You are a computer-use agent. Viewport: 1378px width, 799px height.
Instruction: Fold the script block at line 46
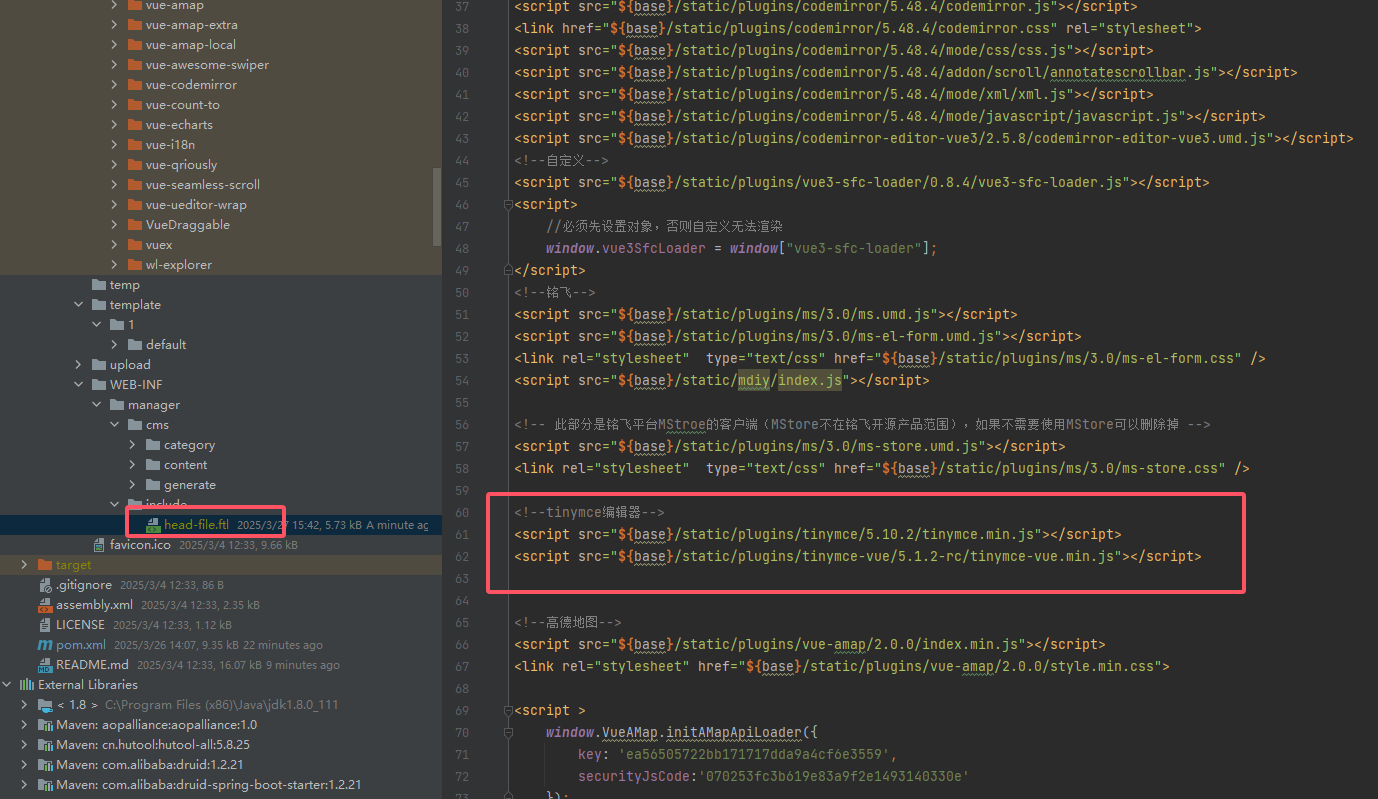[507, 204]
